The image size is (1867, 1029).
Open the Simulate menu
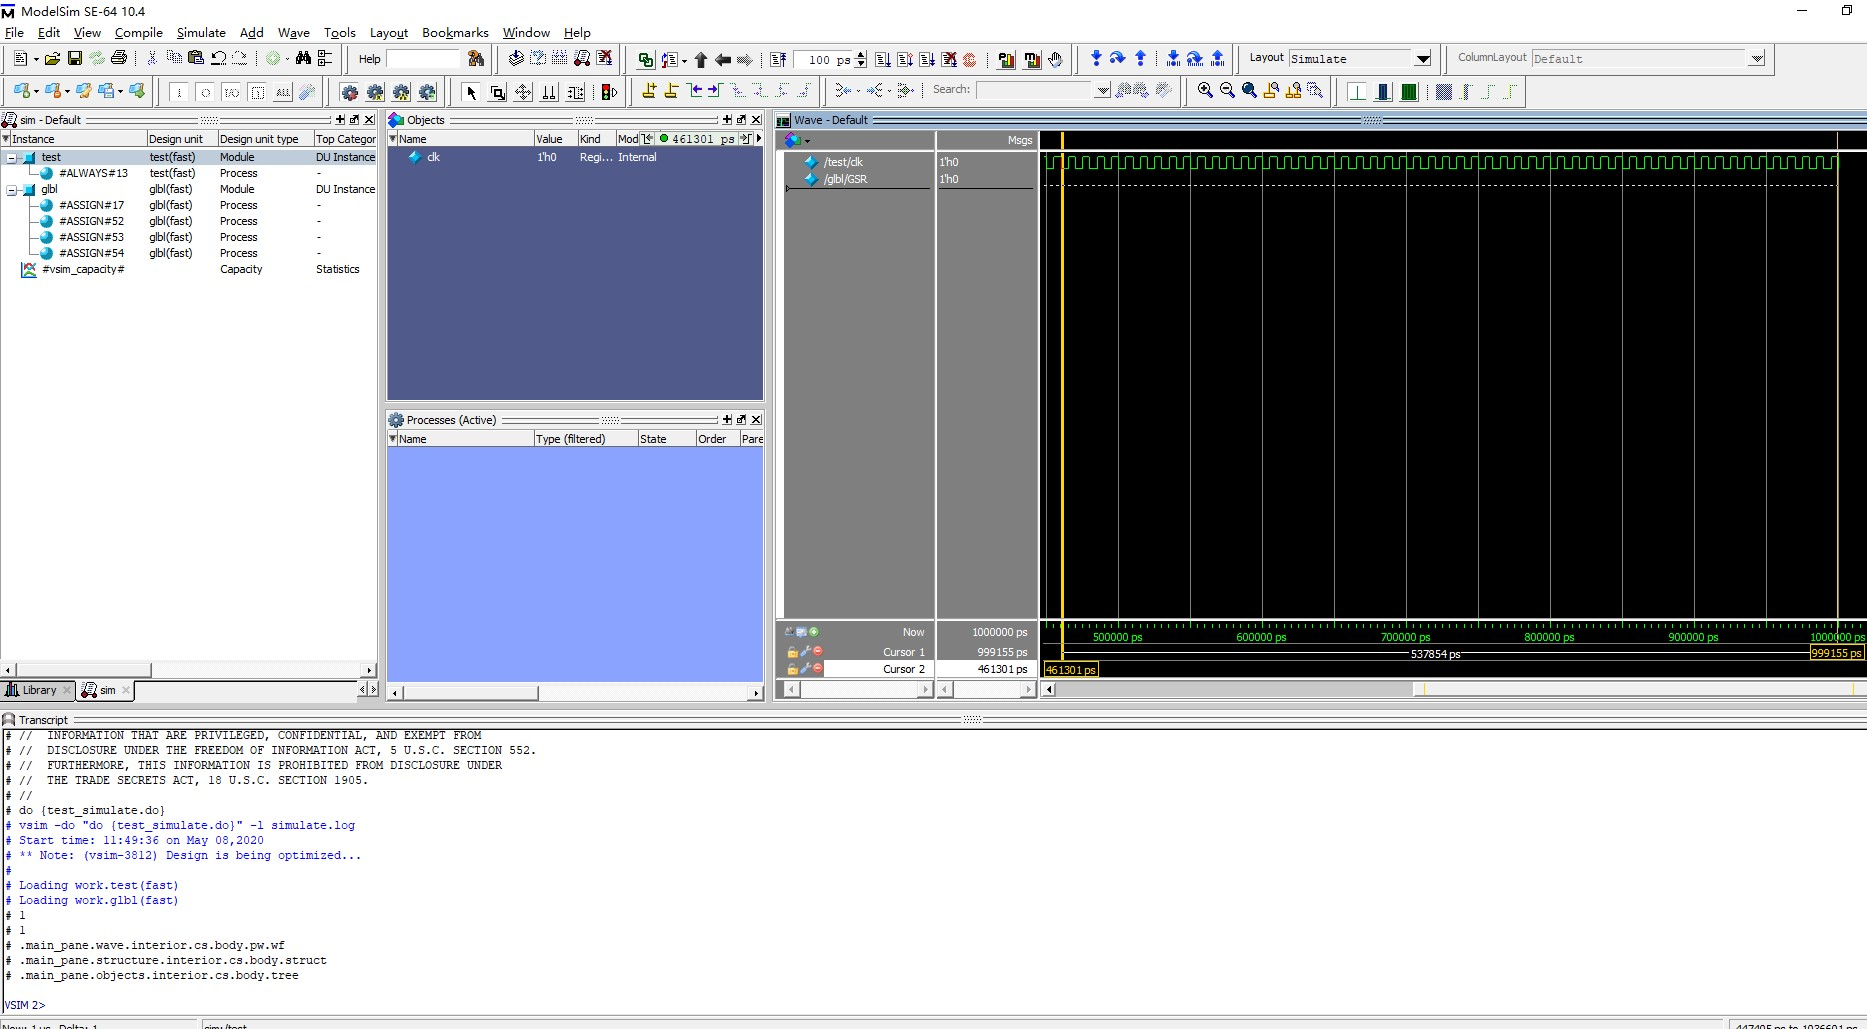pyautogui.click(x=200, y=33)
